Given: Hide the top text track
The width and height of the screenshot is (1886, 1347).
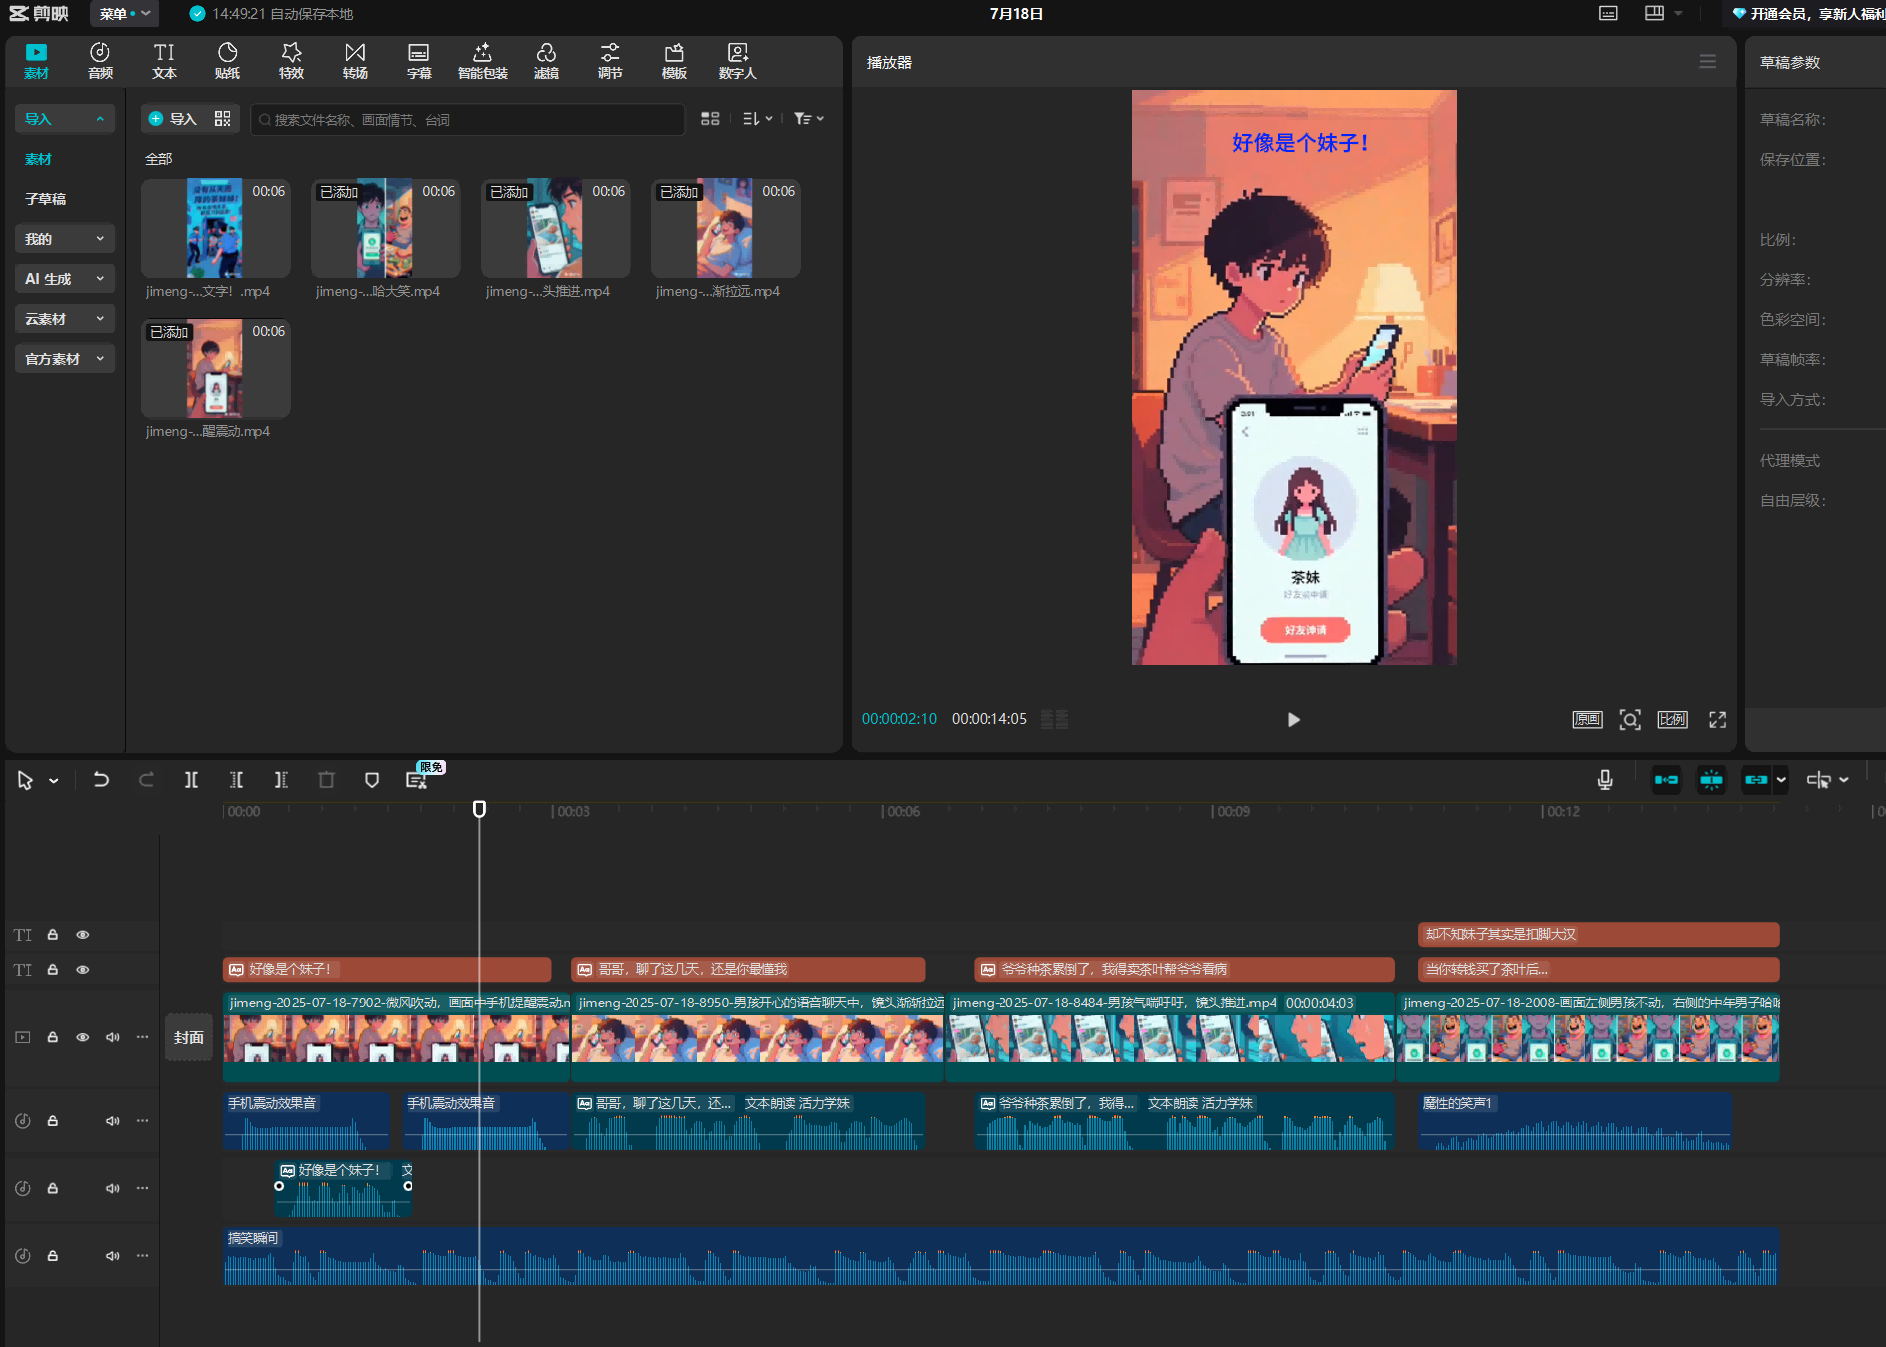Looking at the screenshot, I should click(x=83, y=935).
